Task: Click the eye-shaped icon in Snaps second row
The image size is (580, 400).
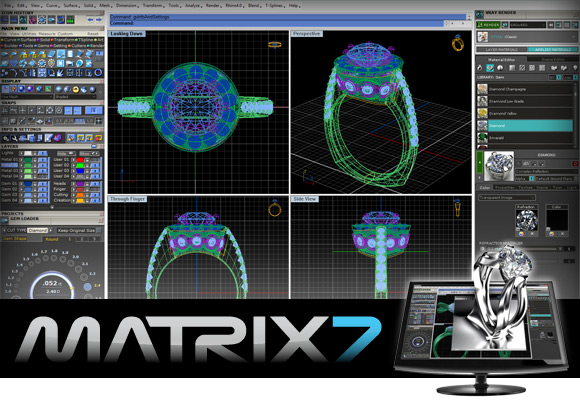Action: click(40, 121)
